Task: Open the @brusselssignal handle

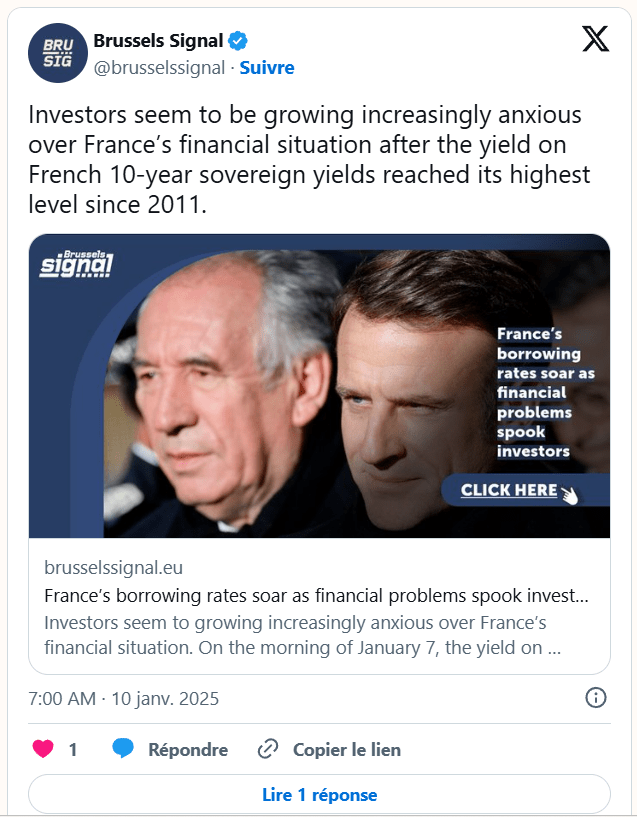Action: click(160, 68)
